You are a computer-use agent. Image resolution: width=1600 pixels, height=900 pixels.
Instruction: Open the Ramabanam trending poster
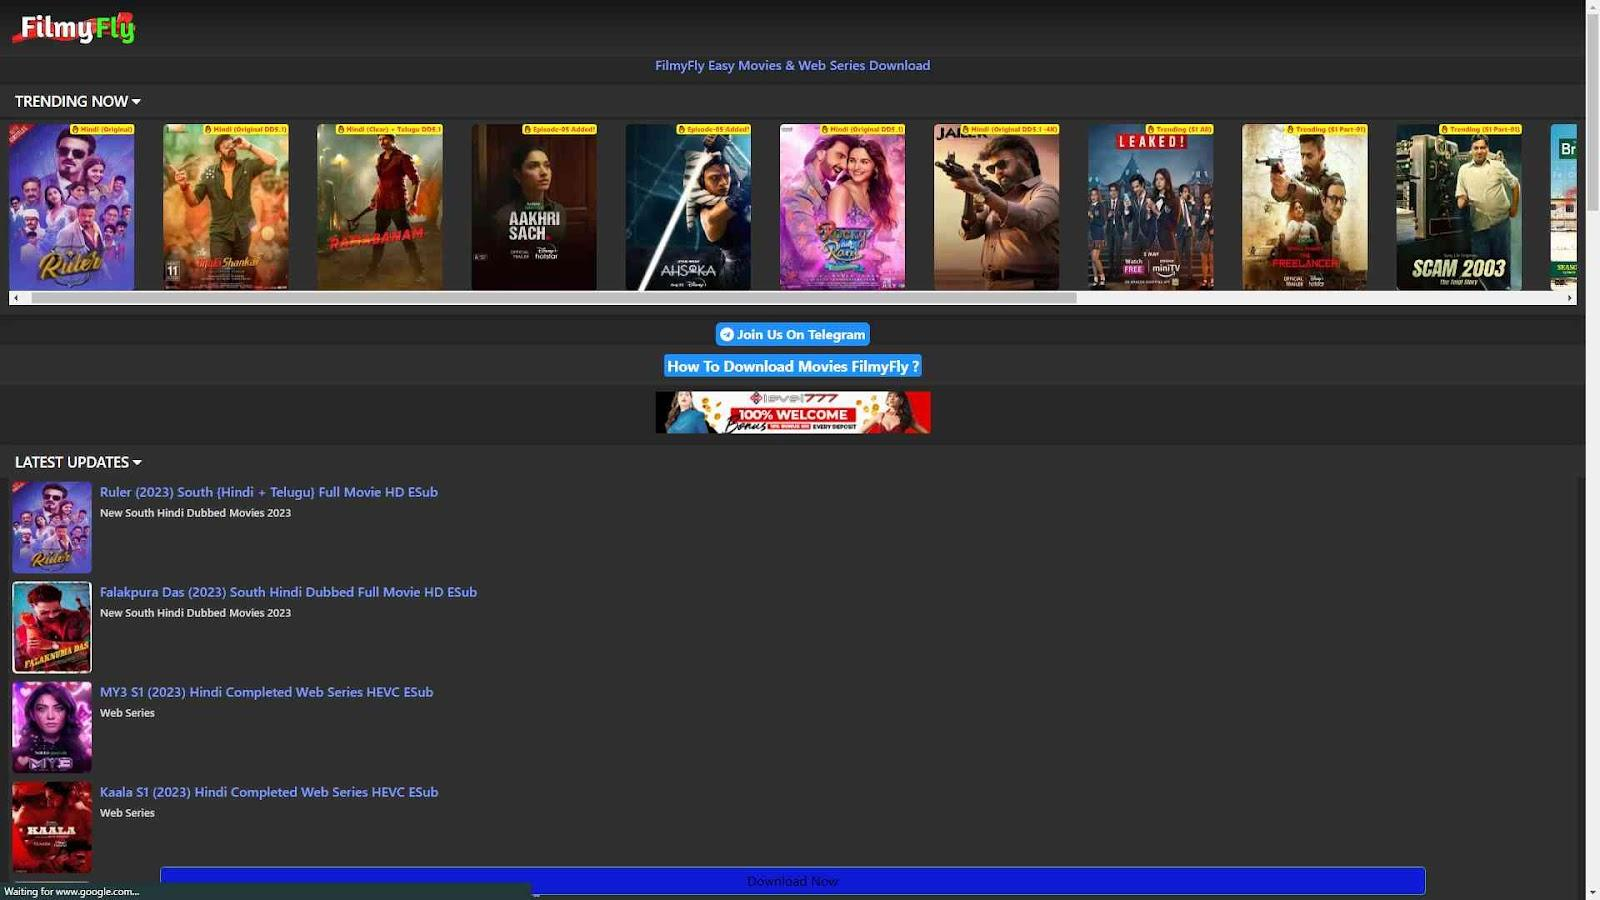tap(380, 207)
